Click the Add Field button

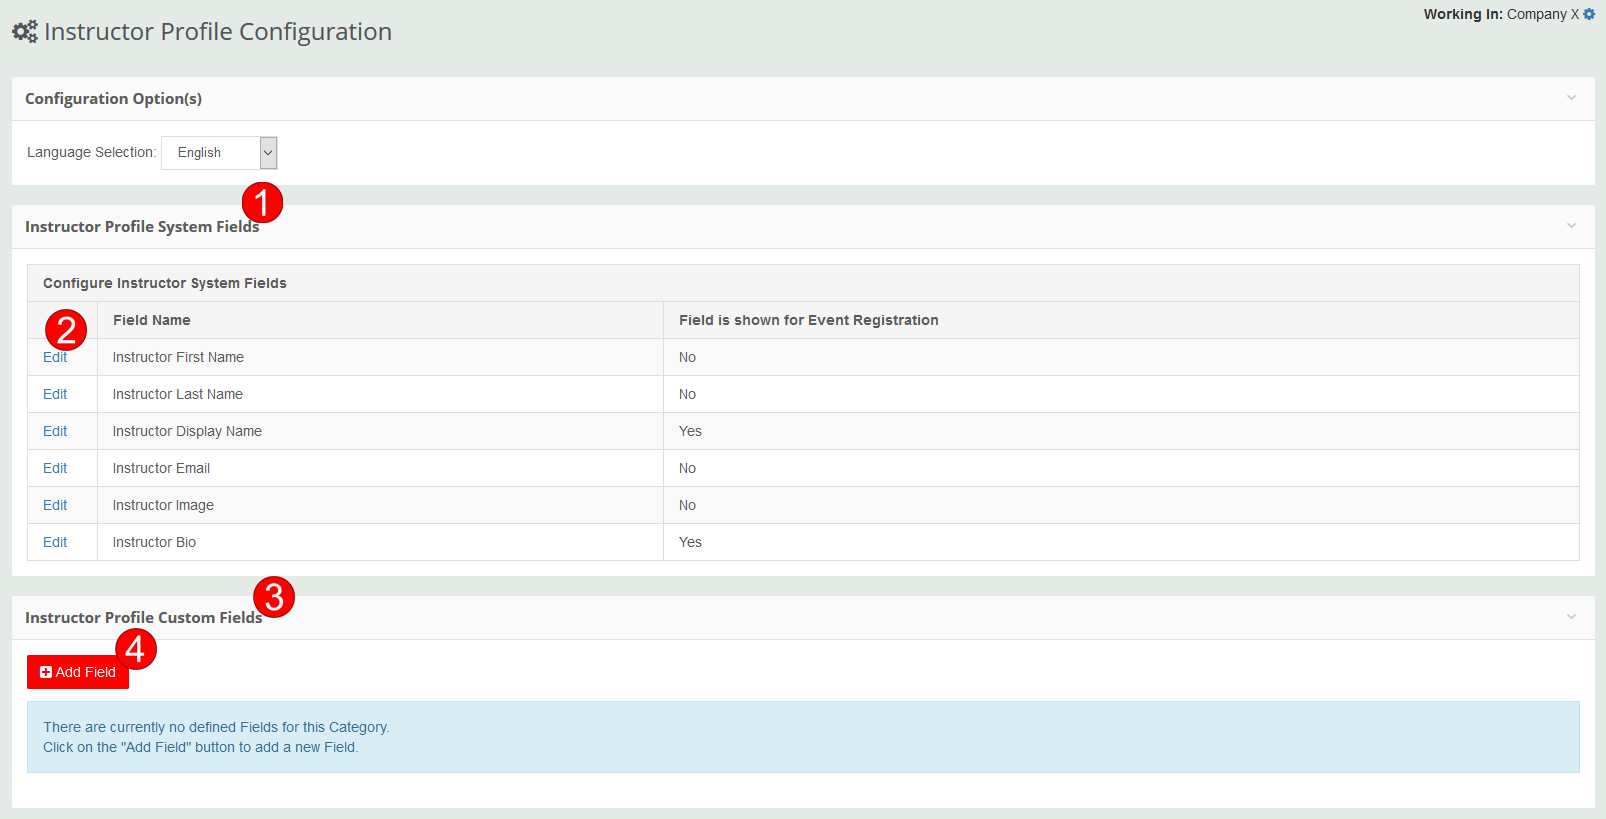coord(78,672)
